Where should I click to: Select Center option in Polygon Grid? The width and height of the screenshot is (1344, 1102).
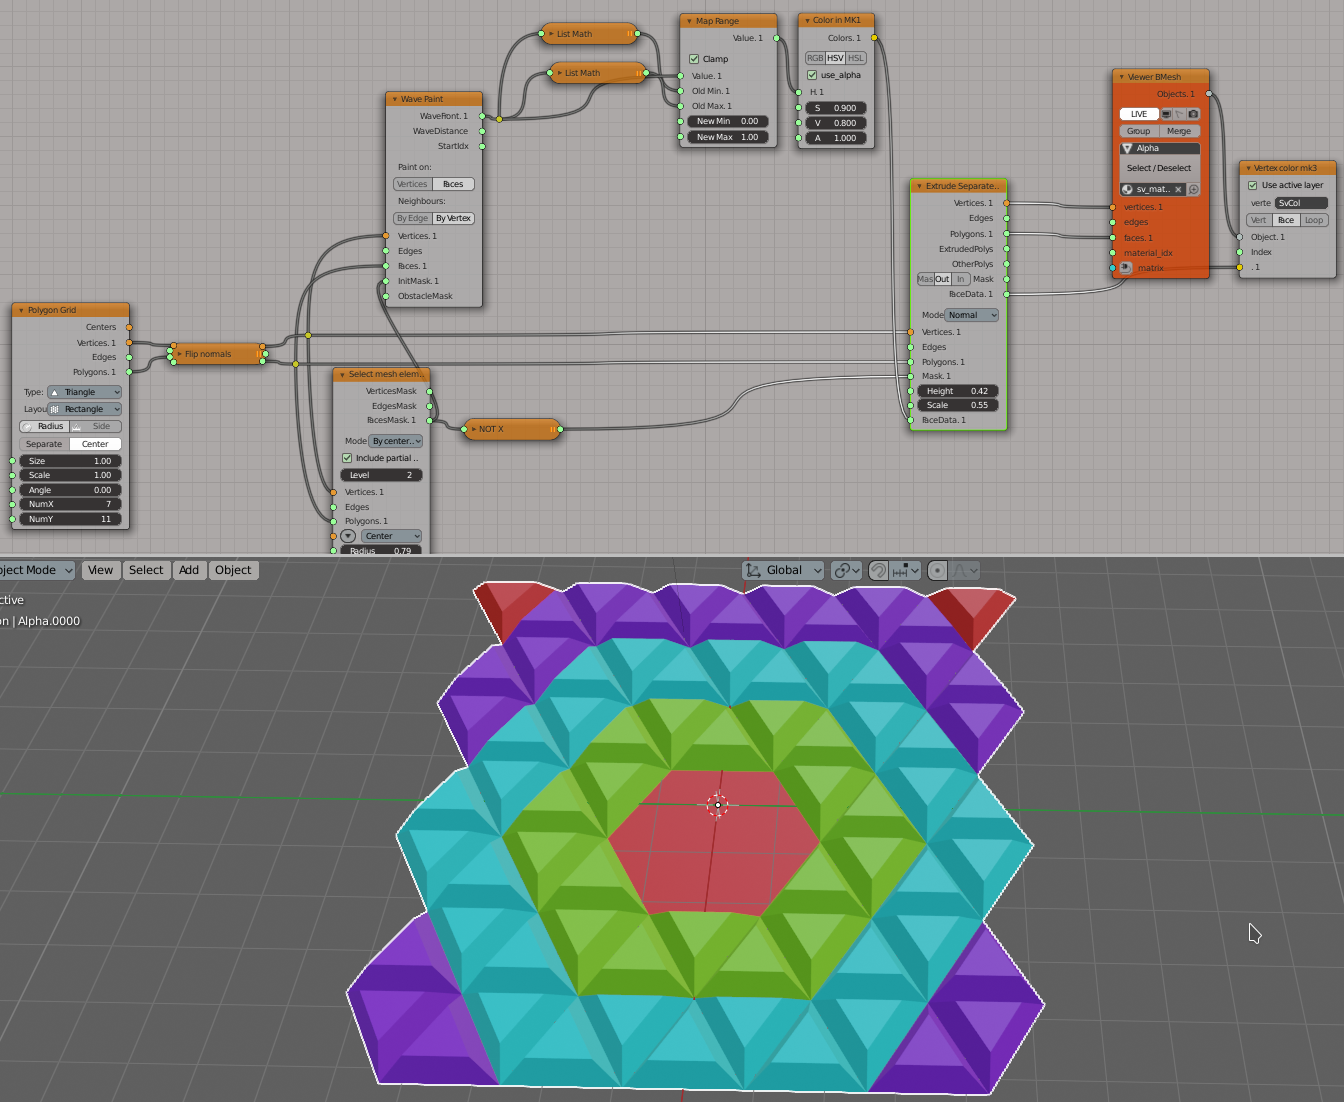(96, 444)
